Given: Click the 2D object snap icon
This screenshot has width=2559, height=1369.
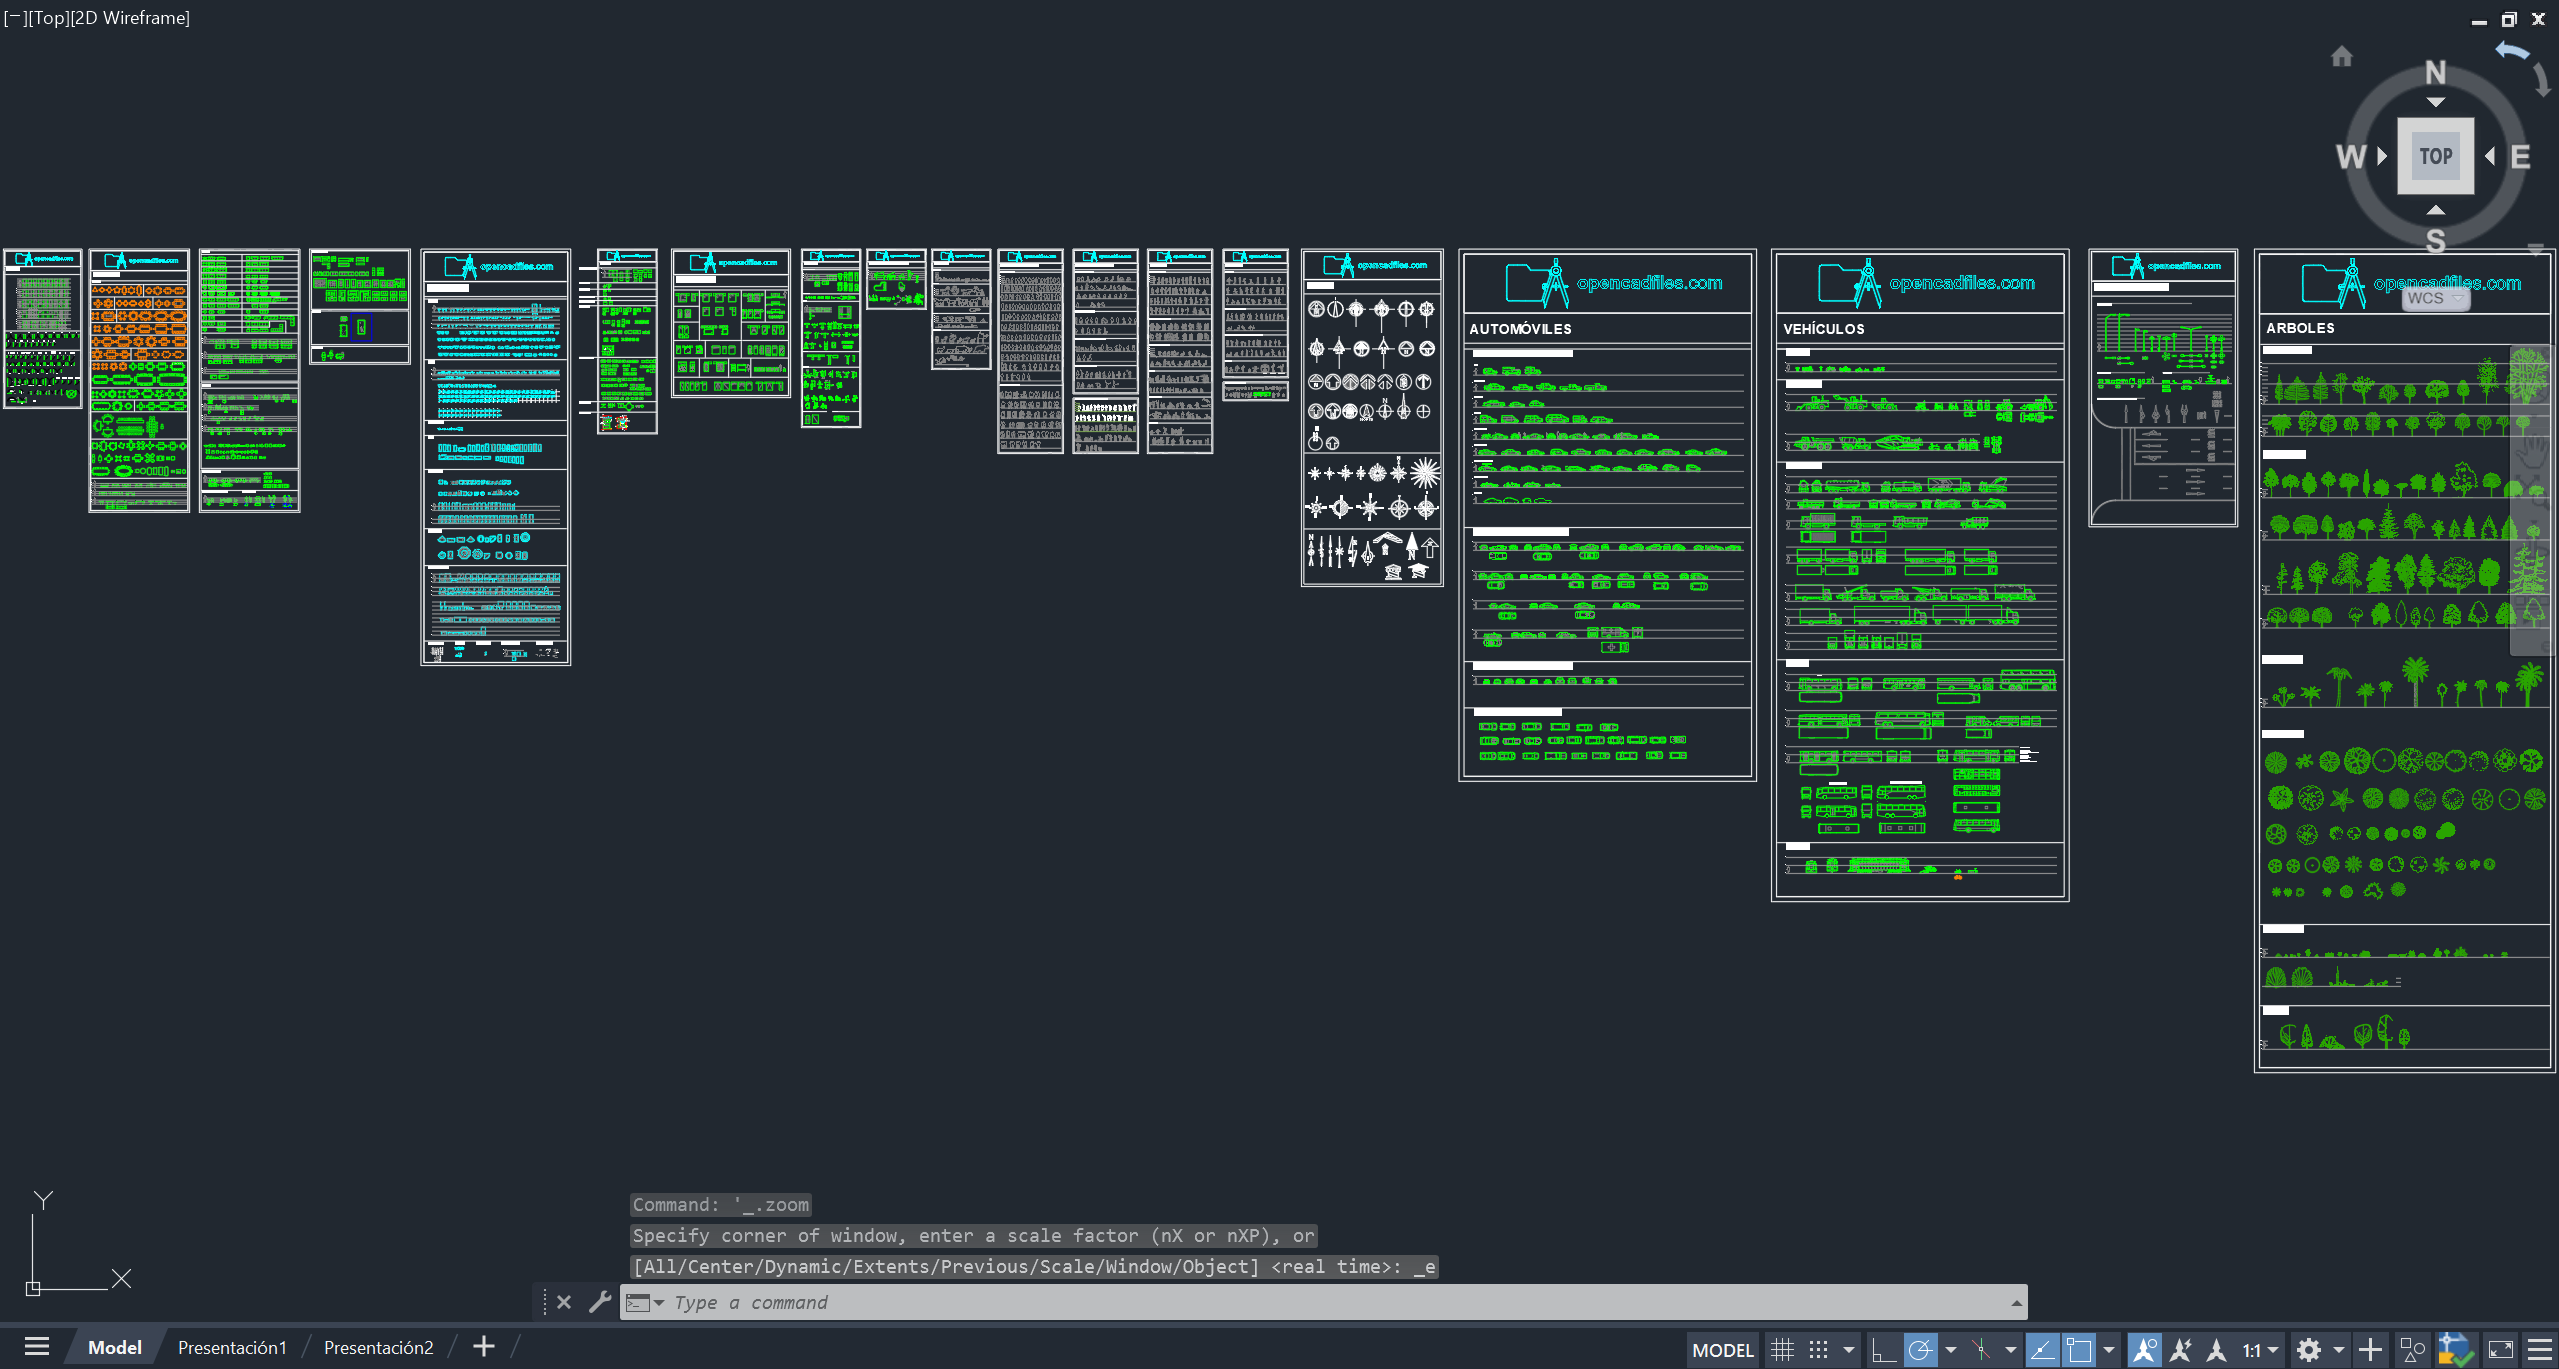Looking at the screenshot, I should (x=2079, y=1350).
